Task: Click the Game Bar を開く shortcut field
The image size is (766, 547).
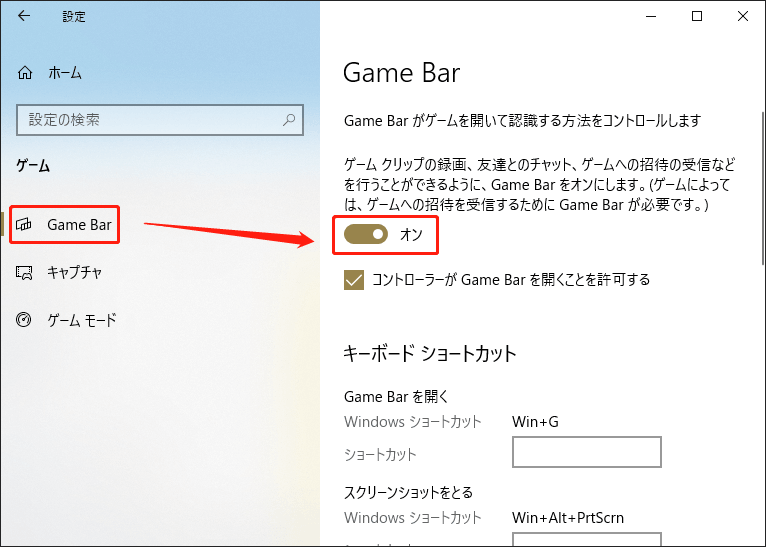Action: (587, 452)
